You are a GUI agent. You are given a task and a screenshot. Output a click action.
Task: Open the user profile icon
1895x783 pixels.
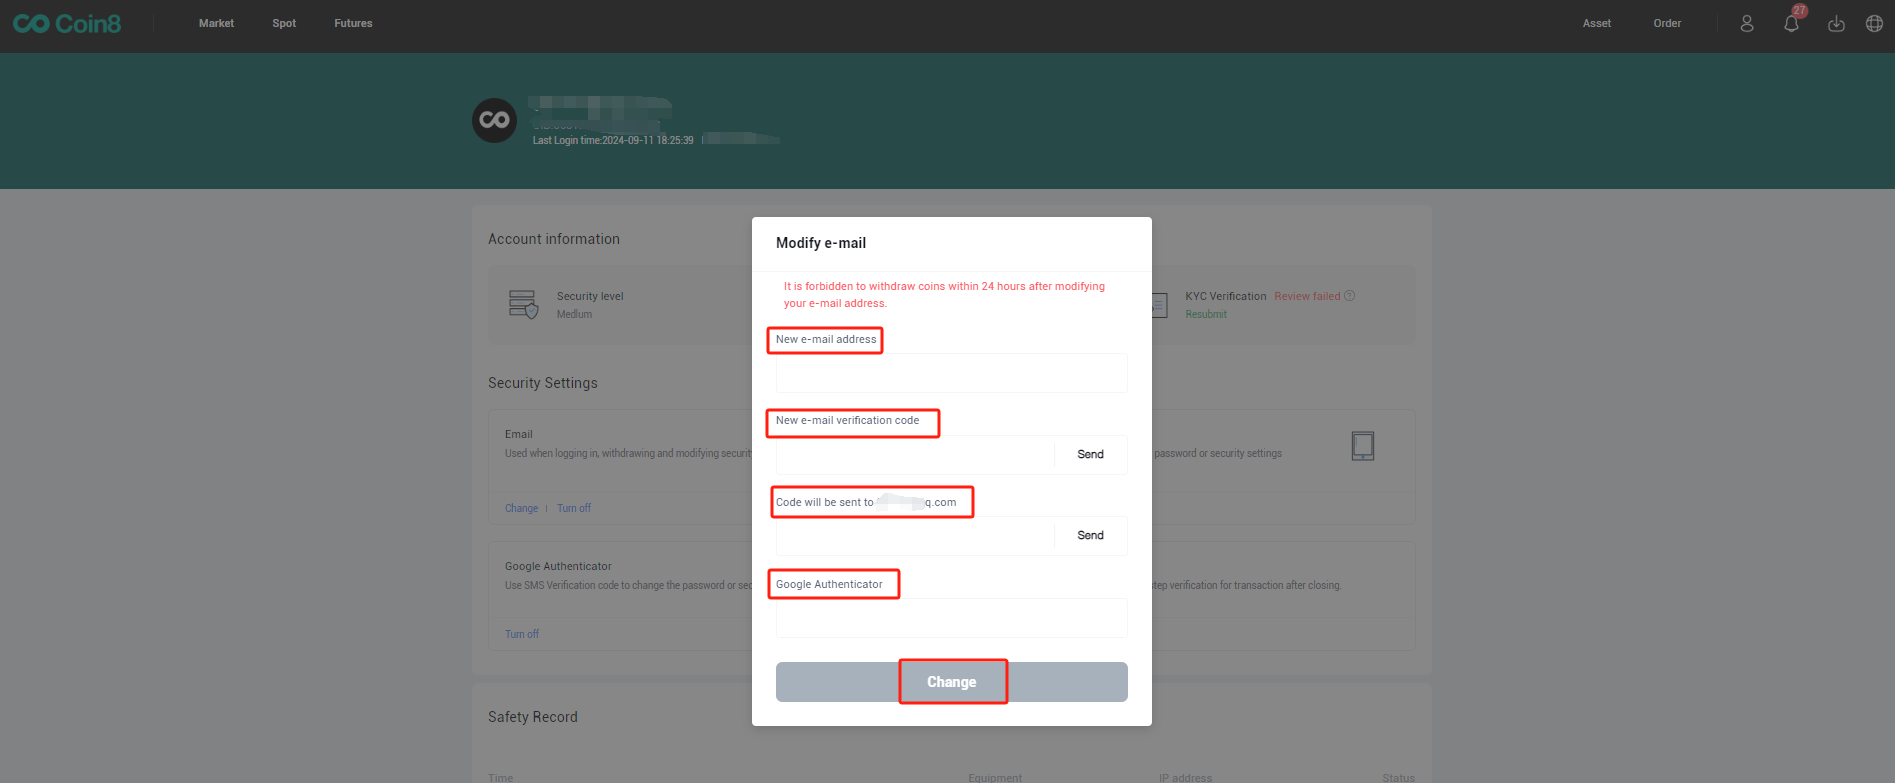1746,24
